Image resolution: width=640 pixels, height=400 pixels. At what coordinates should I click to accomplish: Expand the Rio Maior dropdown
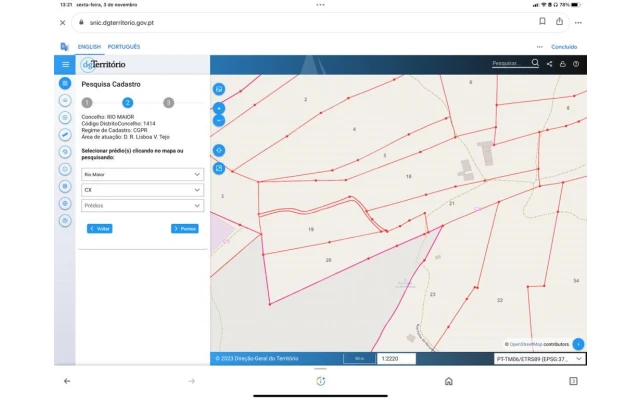(x=143, y=174)
